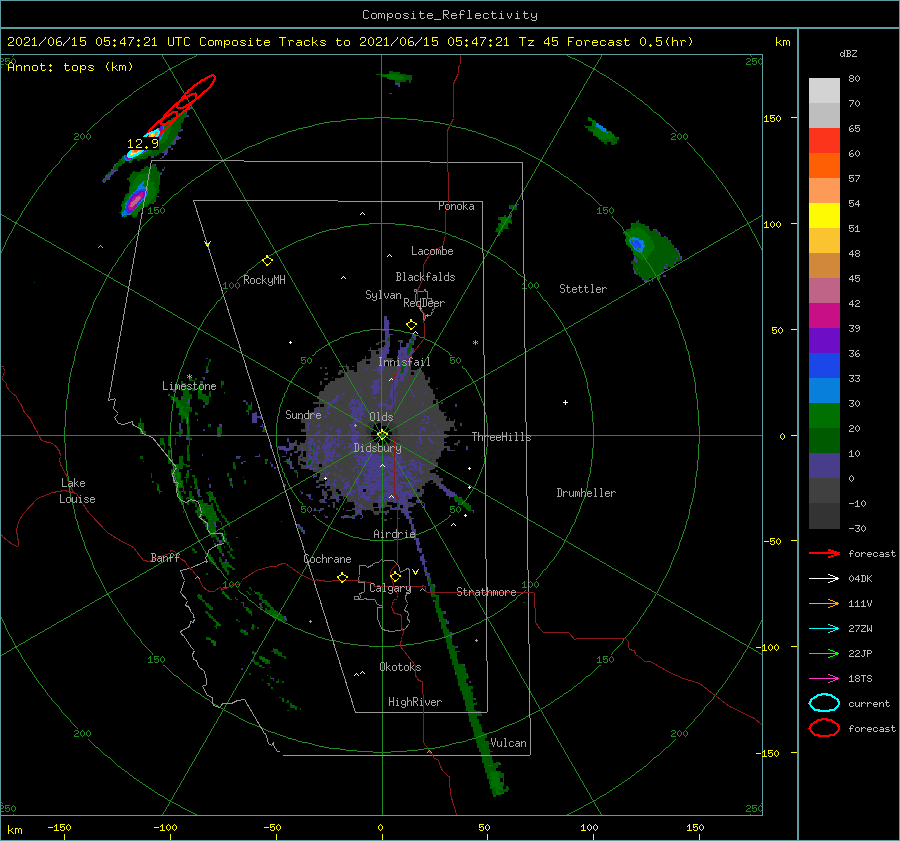Click the yellow diamond marker below Cochrane
Screen dimensions: 900x841
[342, 577]
